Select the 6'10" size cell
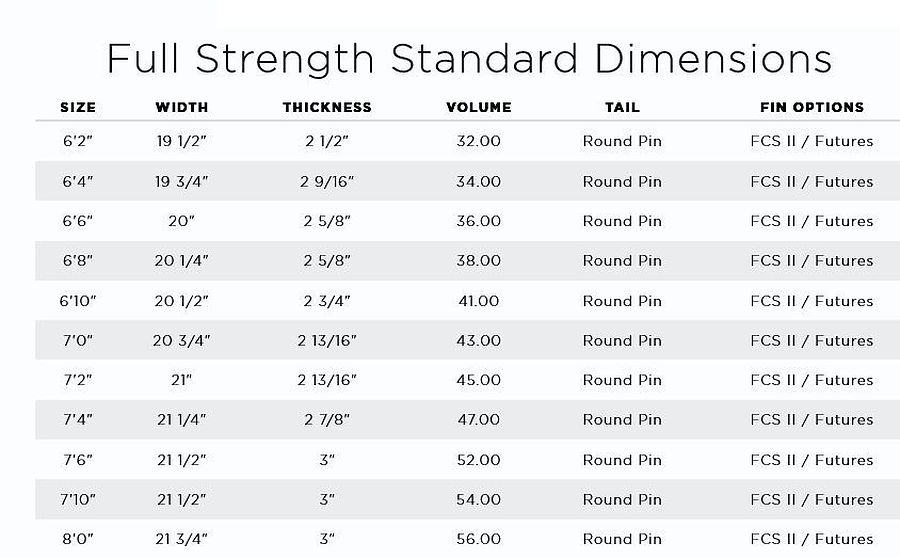The width and height of the screenshot is (900, 558). 78,301
